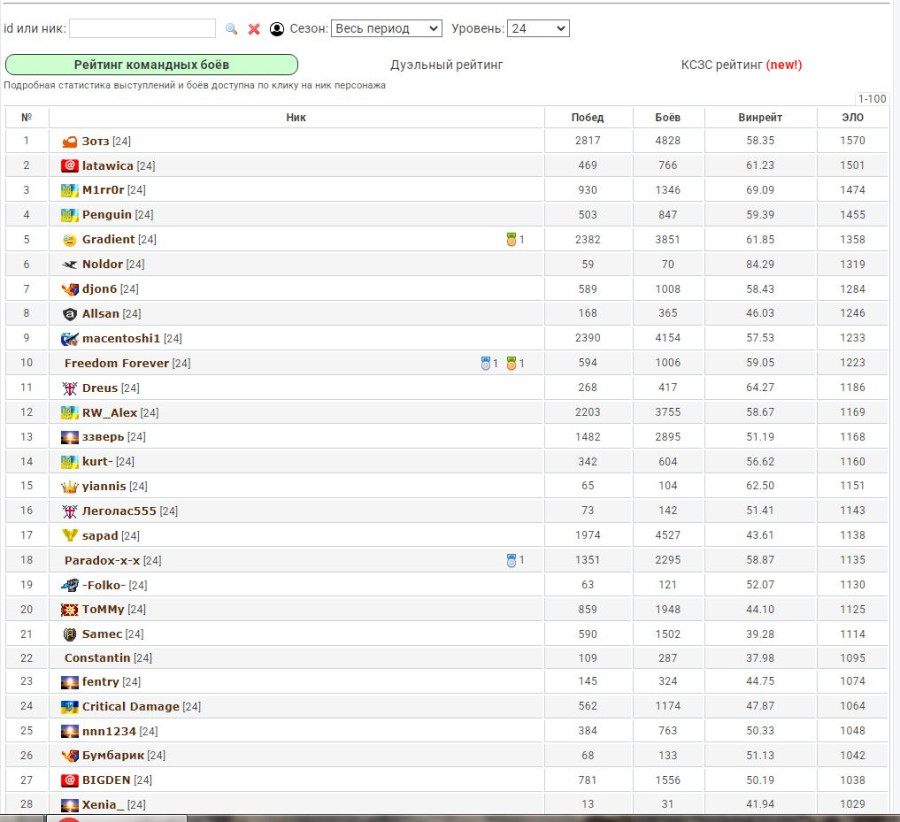This screenshot has height=822, width=900.
Task: Open the Critical Damage player profile
Action: coord(130,707)
